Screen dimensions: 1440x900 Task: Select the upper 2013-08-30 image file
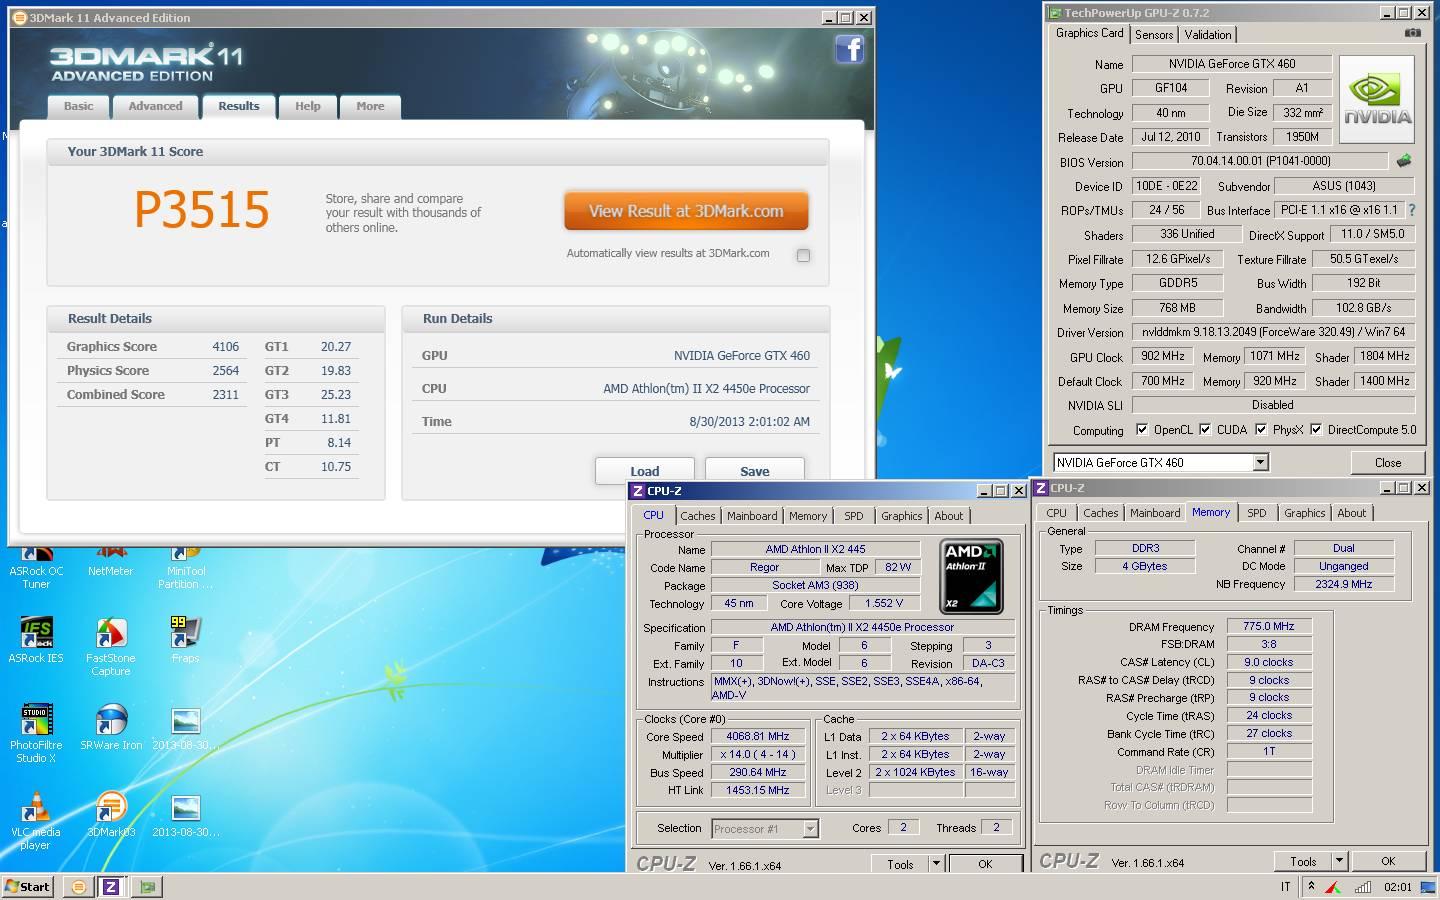pyautogui.click(x=185, y=729)
